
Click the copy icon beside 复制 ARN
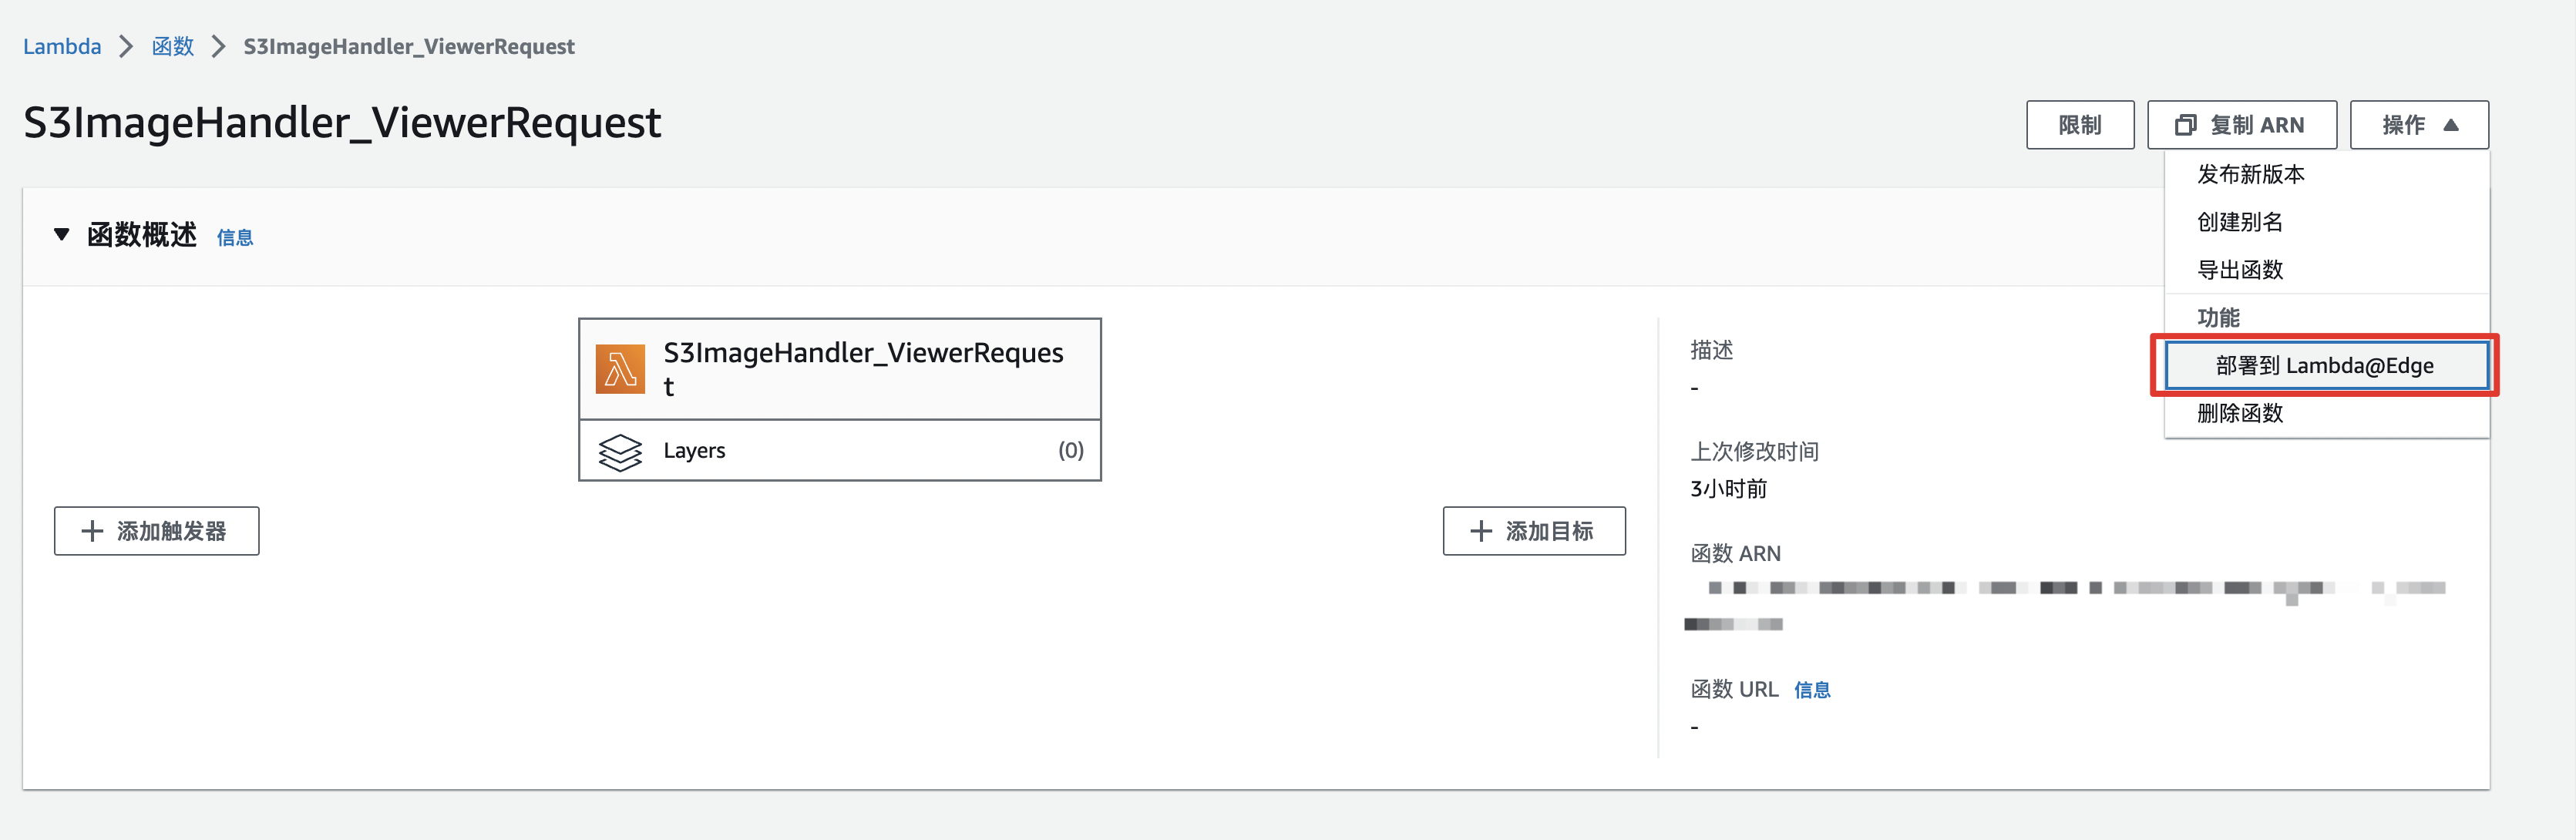2185,125
